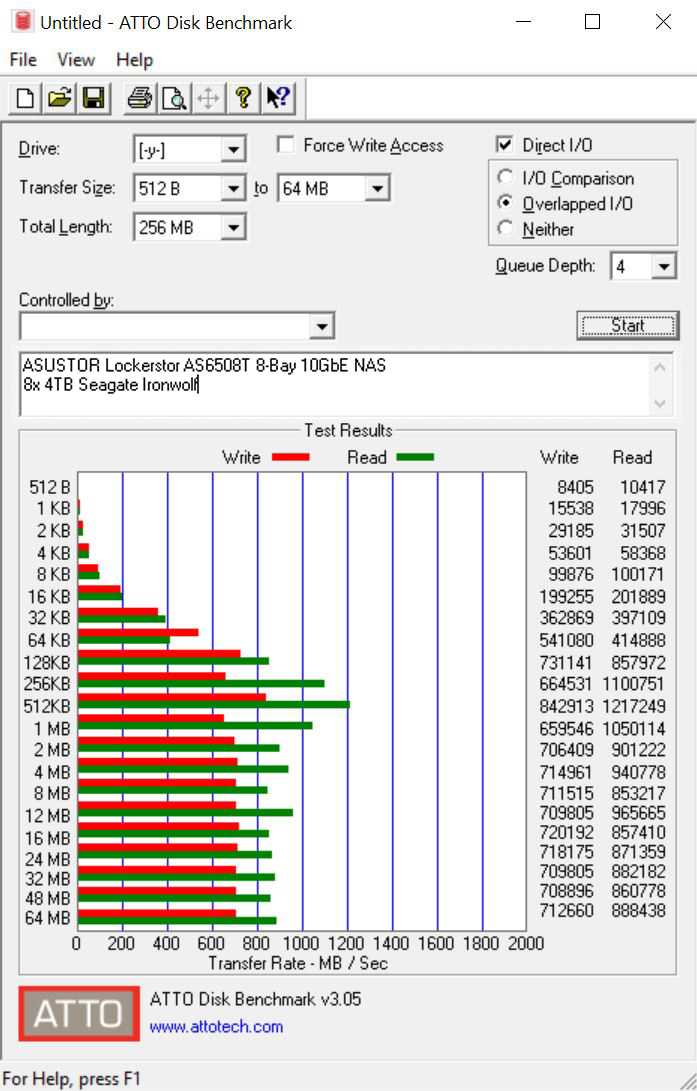The height and width of the screenshot is (1091, 697).
Task: Open About via the yellow question mark icon
Action: (x=243, y=98)
